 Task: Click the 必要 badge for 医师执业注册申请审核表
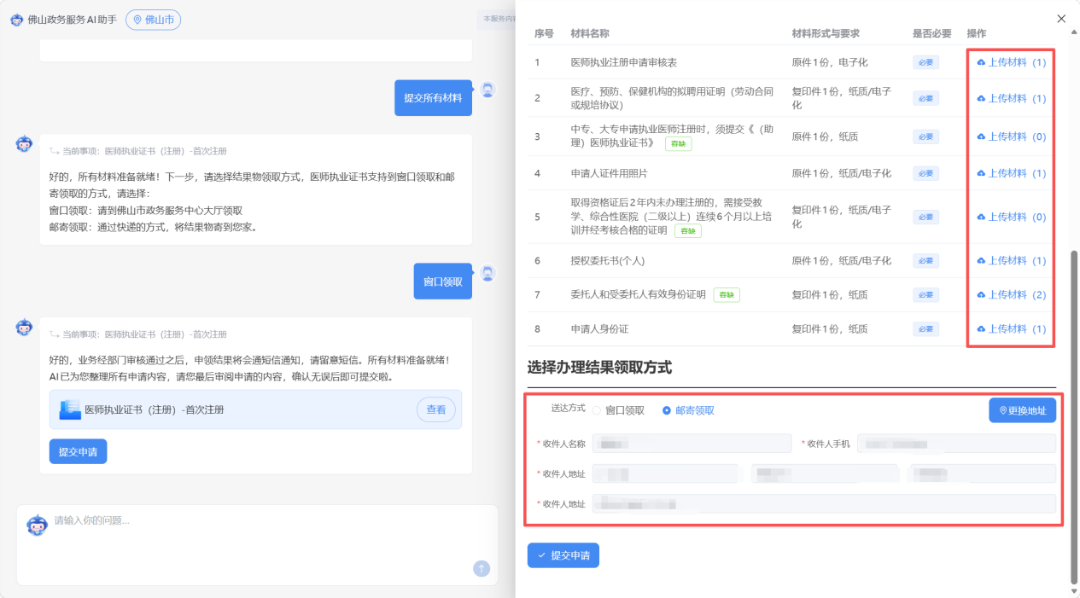click(926, 62)
